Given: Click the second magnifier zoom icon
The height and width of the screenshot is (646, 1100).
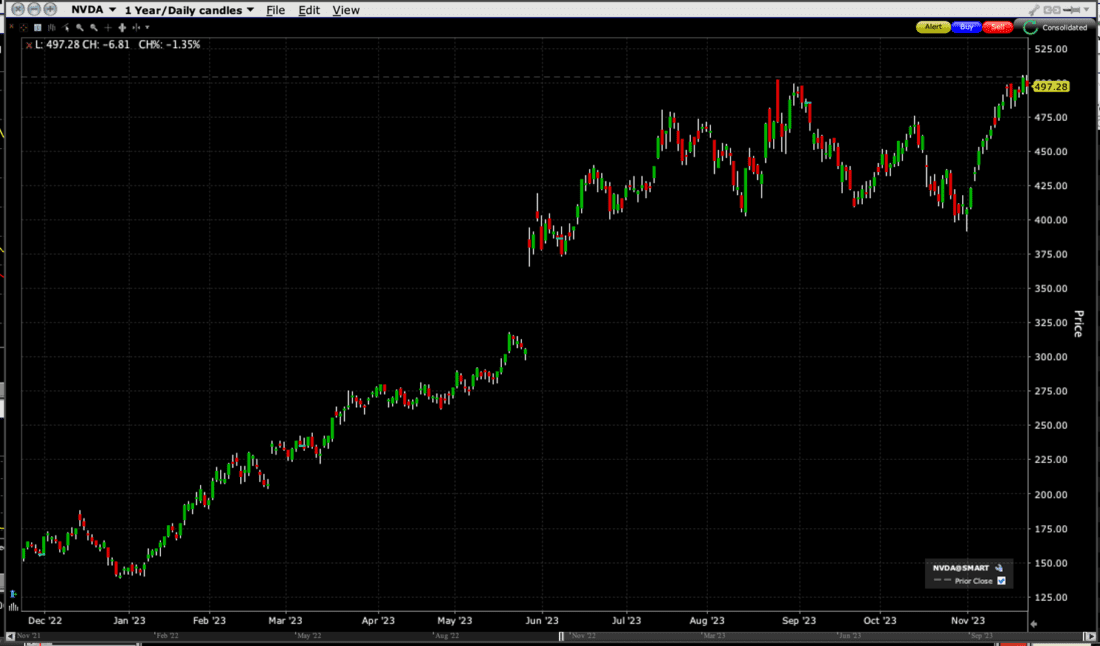Looking at the screenshot, I should click(95, 27).
